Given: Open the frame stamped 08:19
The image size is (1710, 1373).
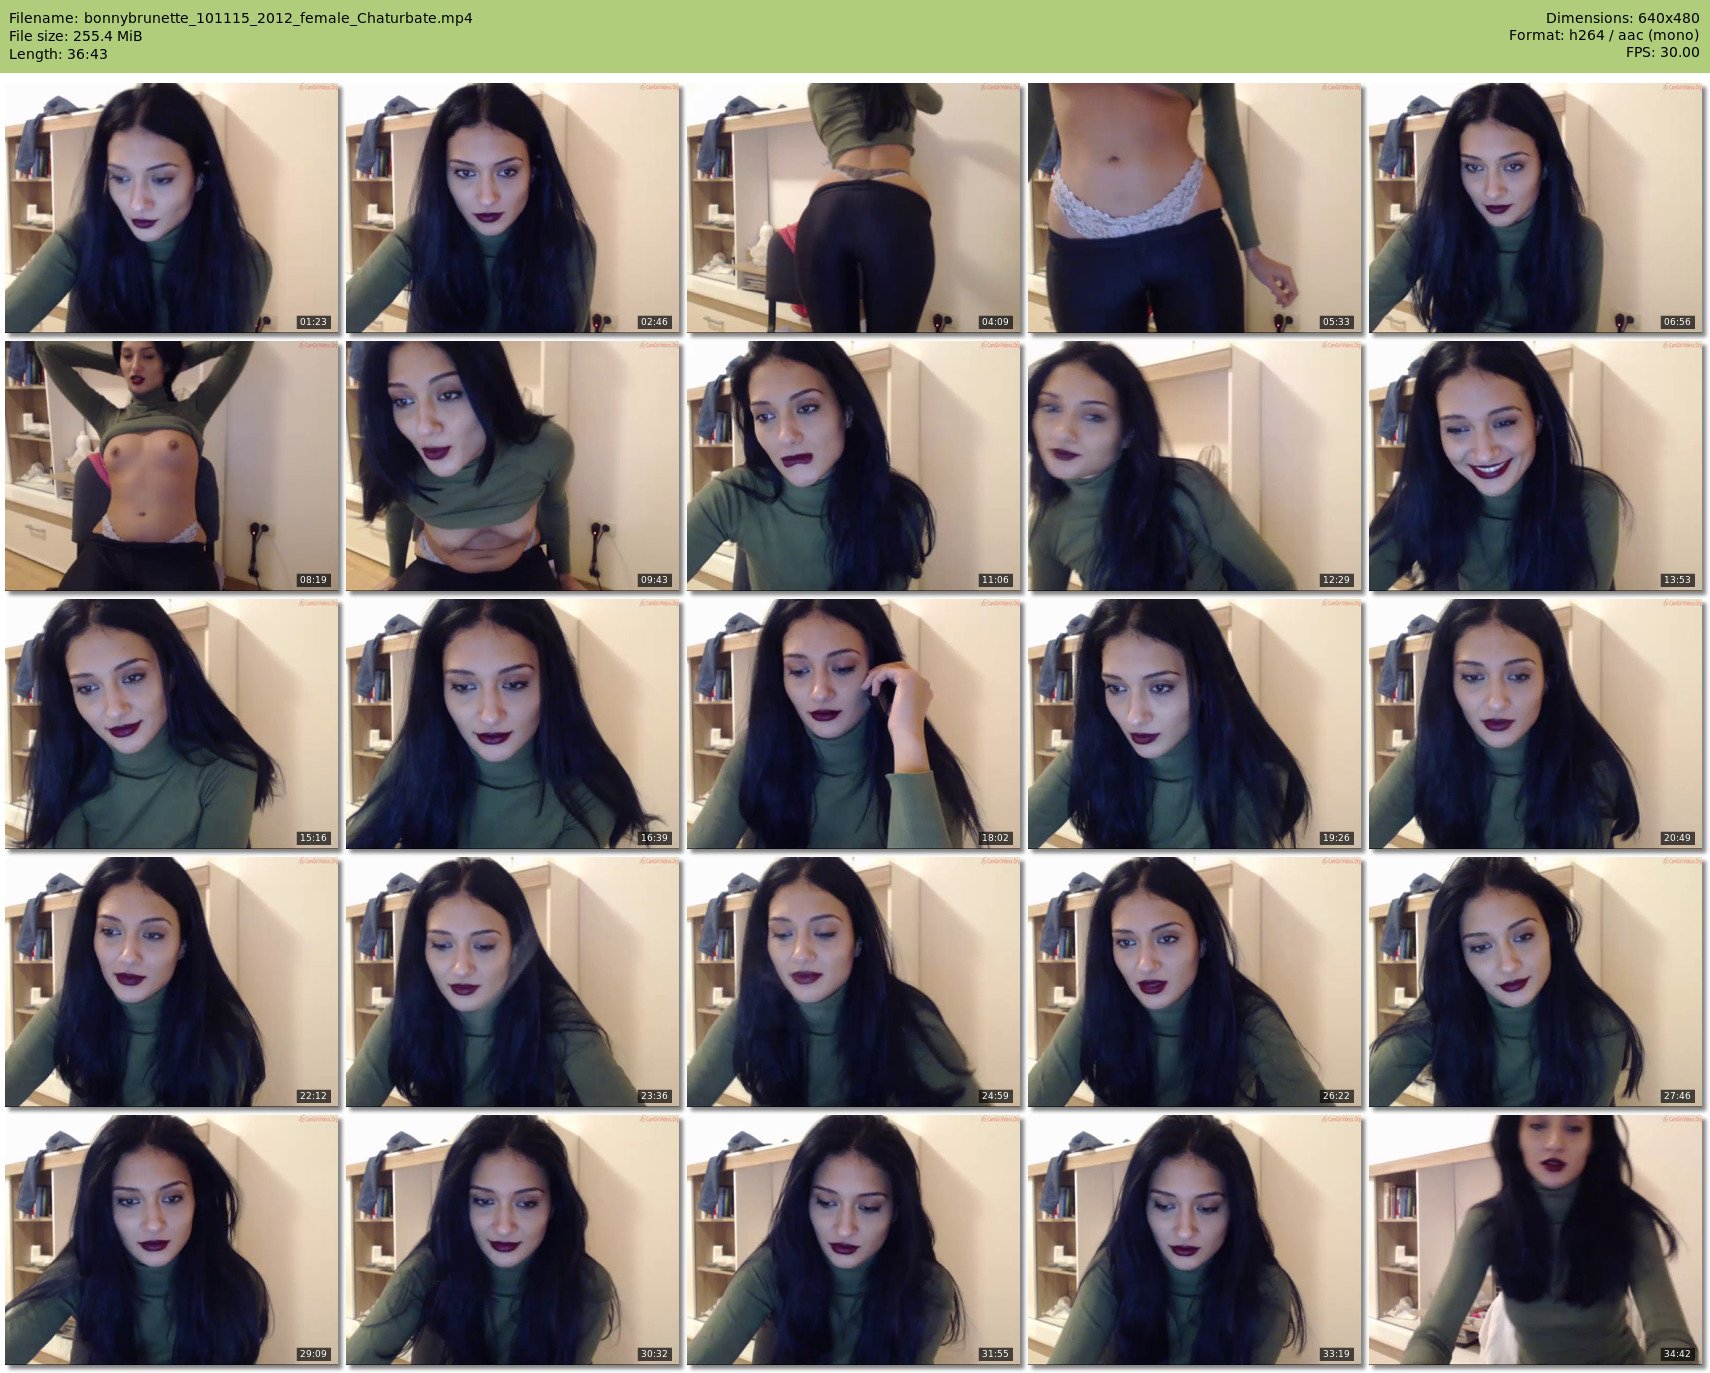Looking at the screenshot, I should (x=172, y=466).
